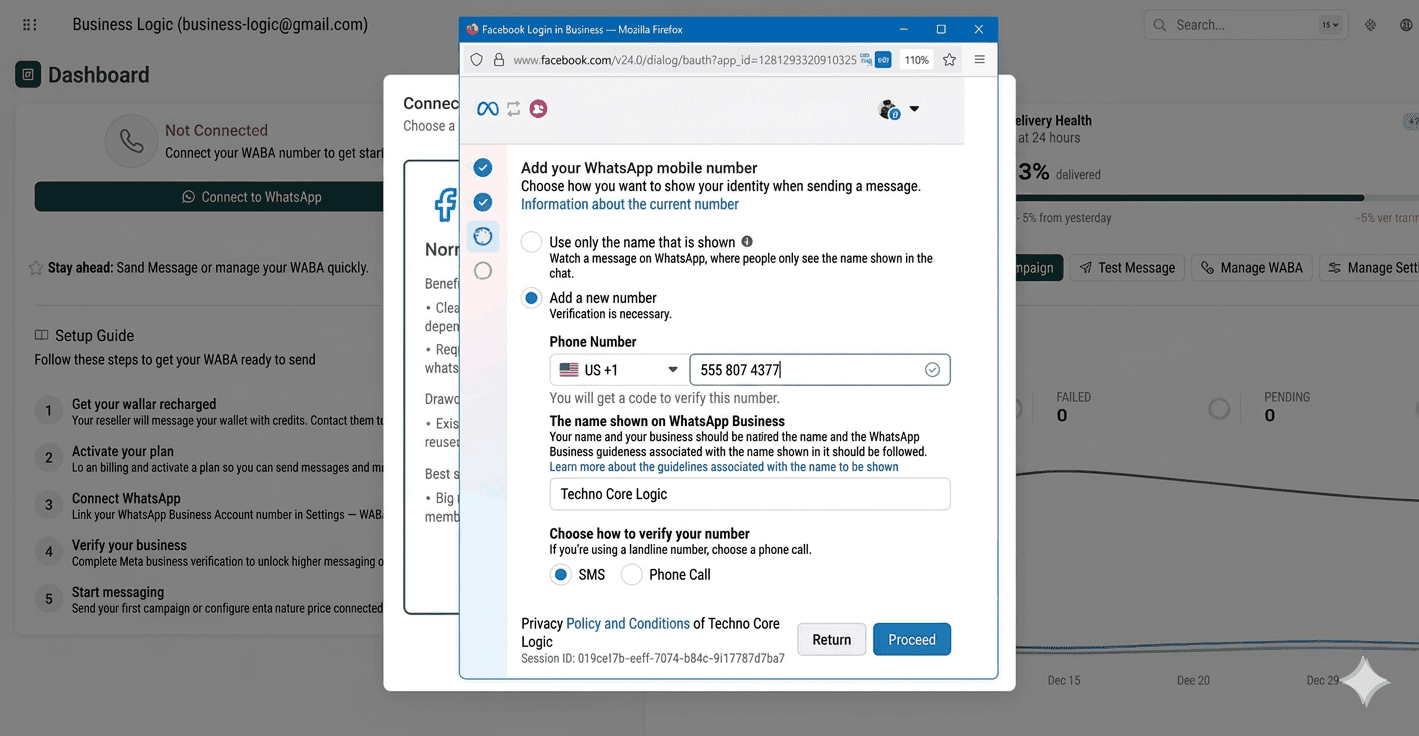Viewport: 1419px width, 736px height.
Task: Click the PENDING count stat
Action: (x=1286, y=406)
